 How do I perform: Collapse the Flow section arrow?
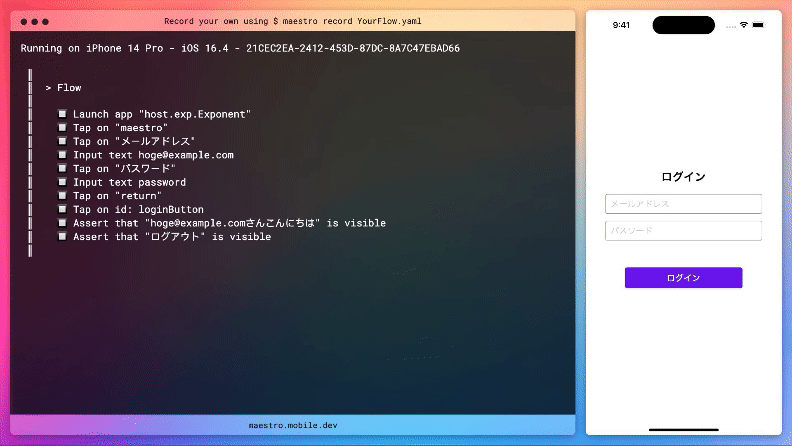click(48, 88)
